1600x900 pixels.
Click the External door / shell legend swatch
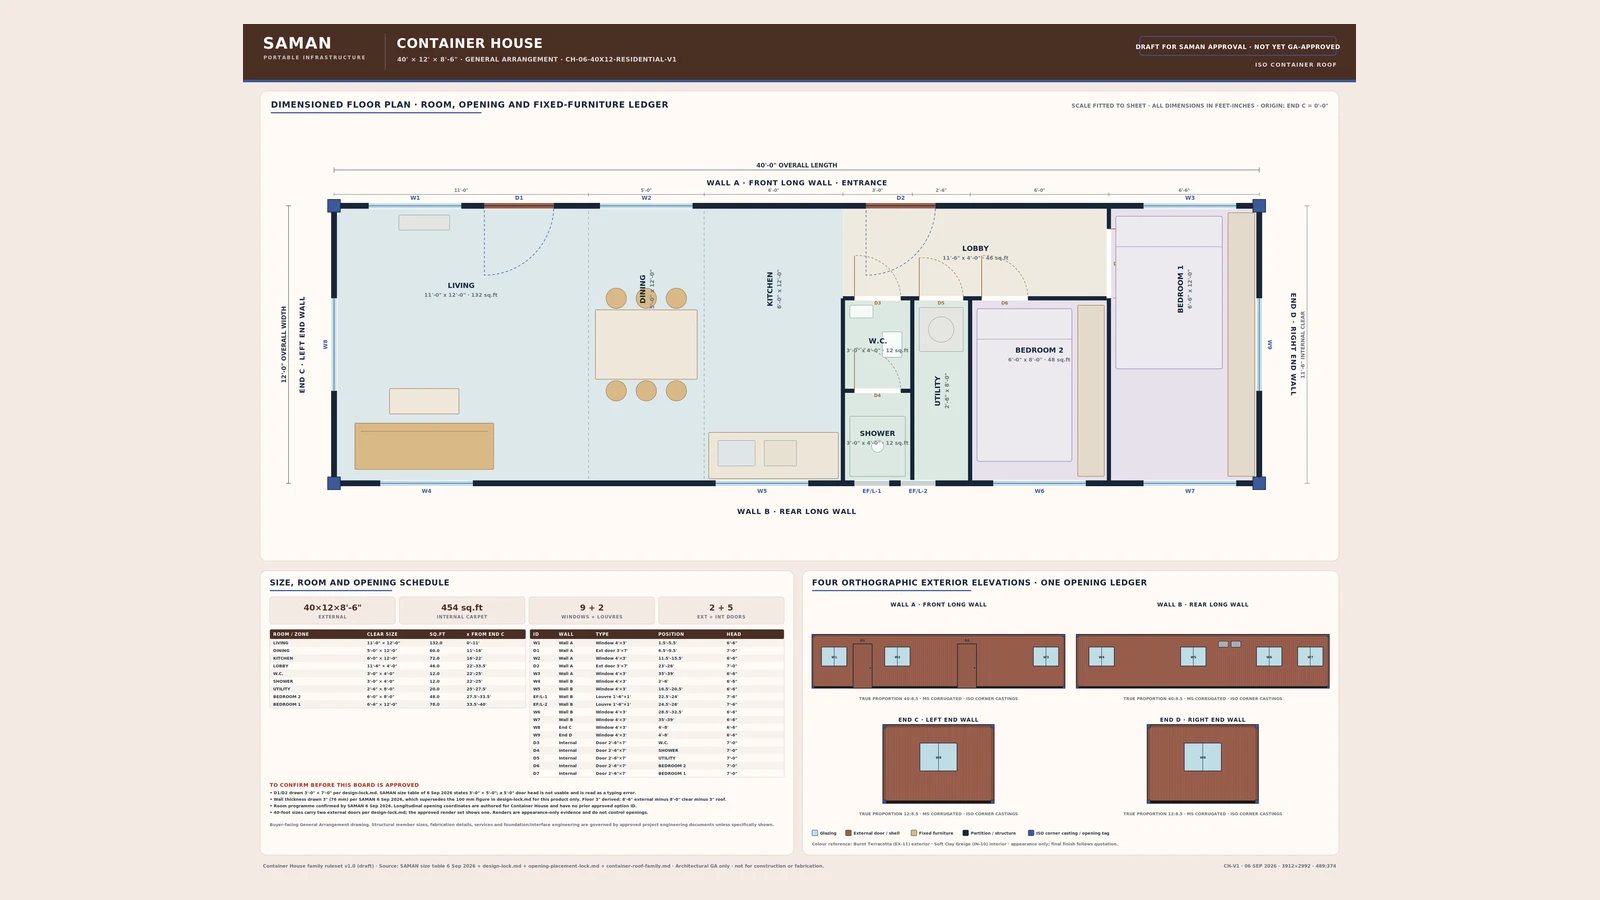coord(848,832)
